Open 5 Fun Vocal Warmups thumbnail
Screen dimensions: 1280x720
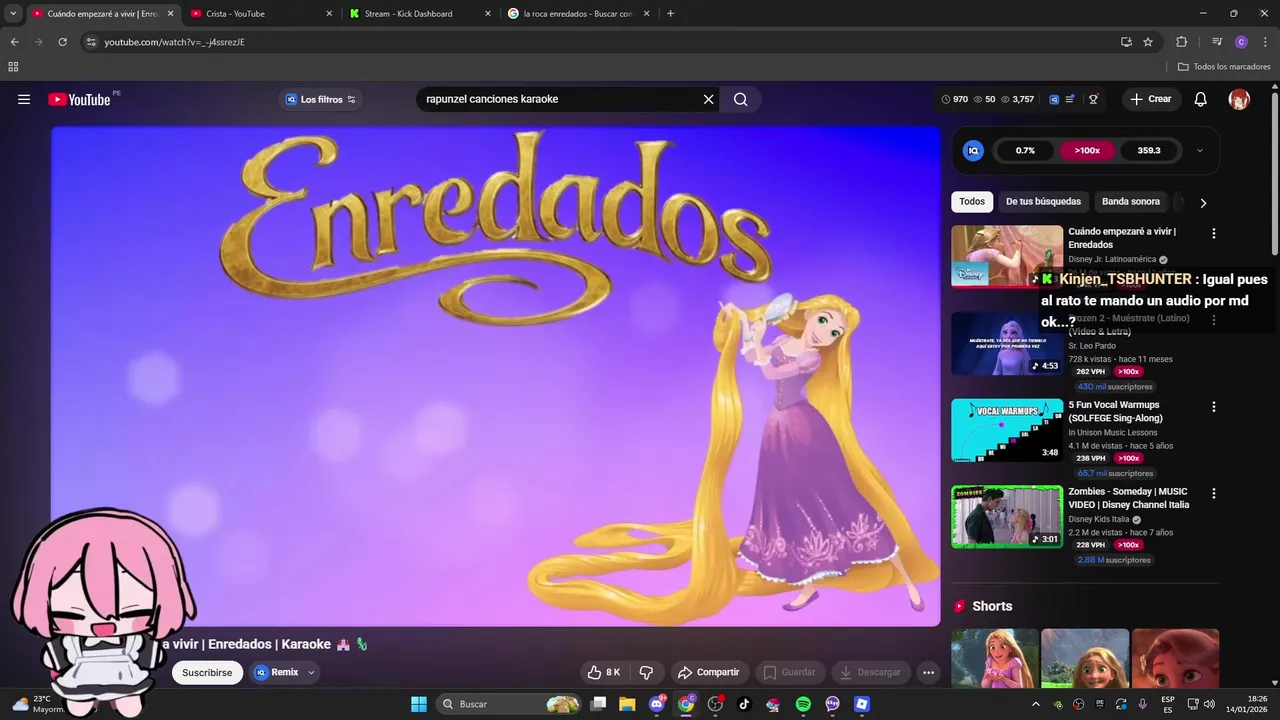(1007, 430)
